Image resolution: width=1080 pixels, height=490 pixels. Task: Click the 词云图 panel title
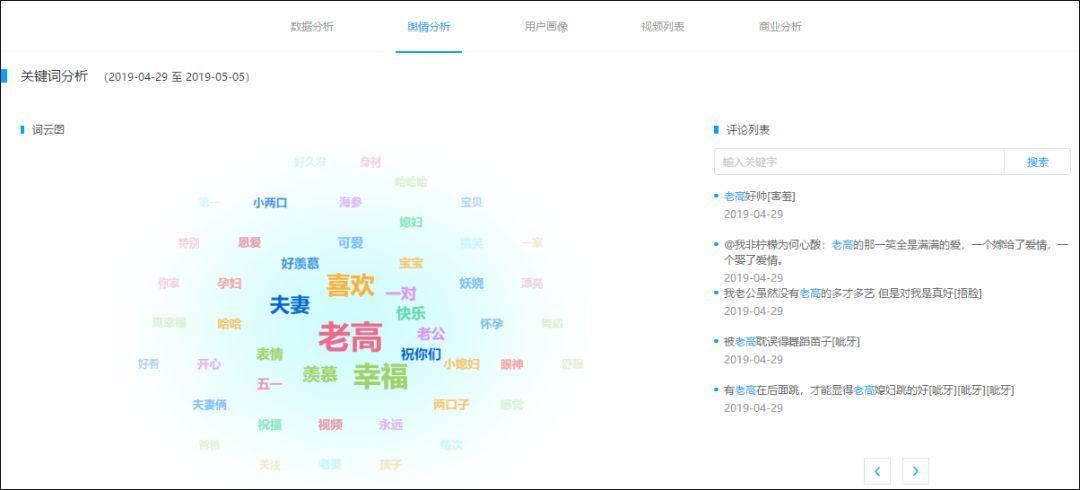pos(48,130)
